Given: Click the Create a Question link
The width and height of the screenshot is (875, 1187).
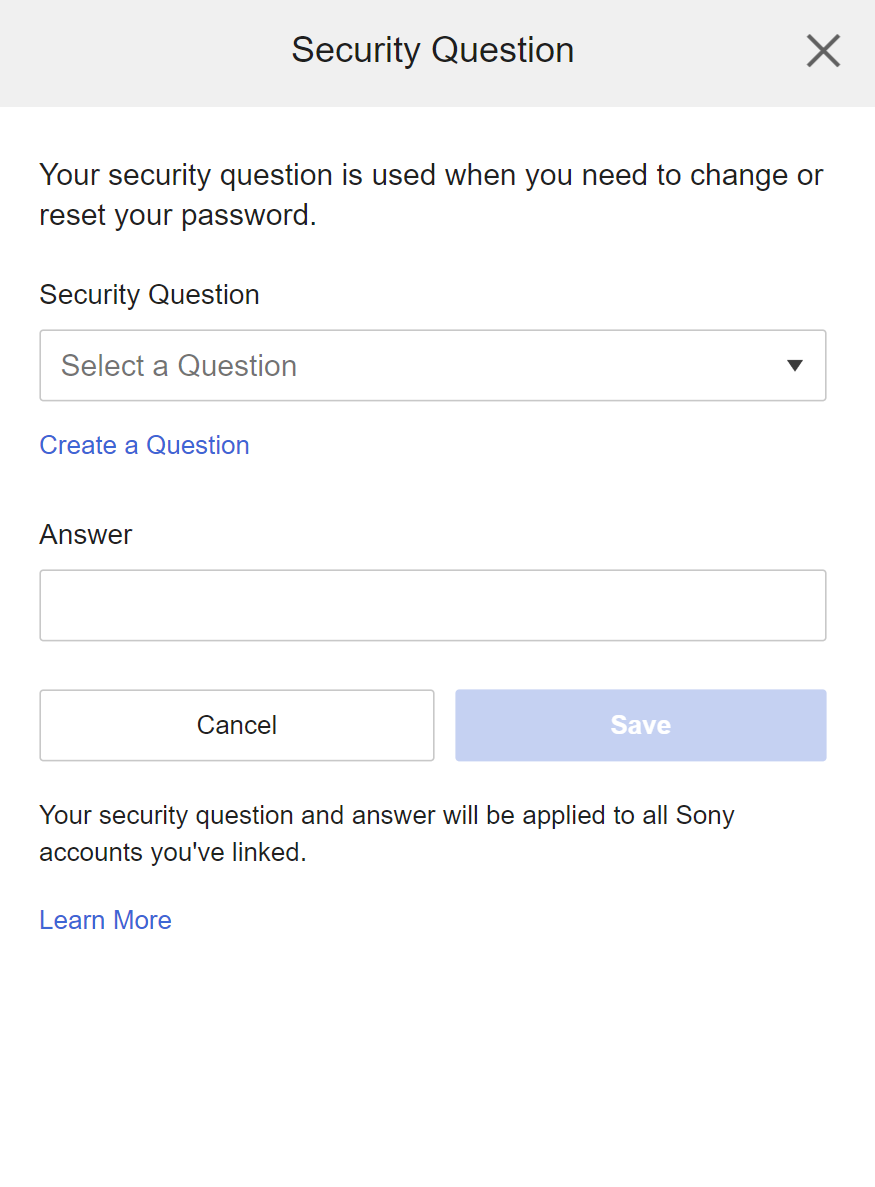Looking at the screenshot, I should tap(144, 445).
